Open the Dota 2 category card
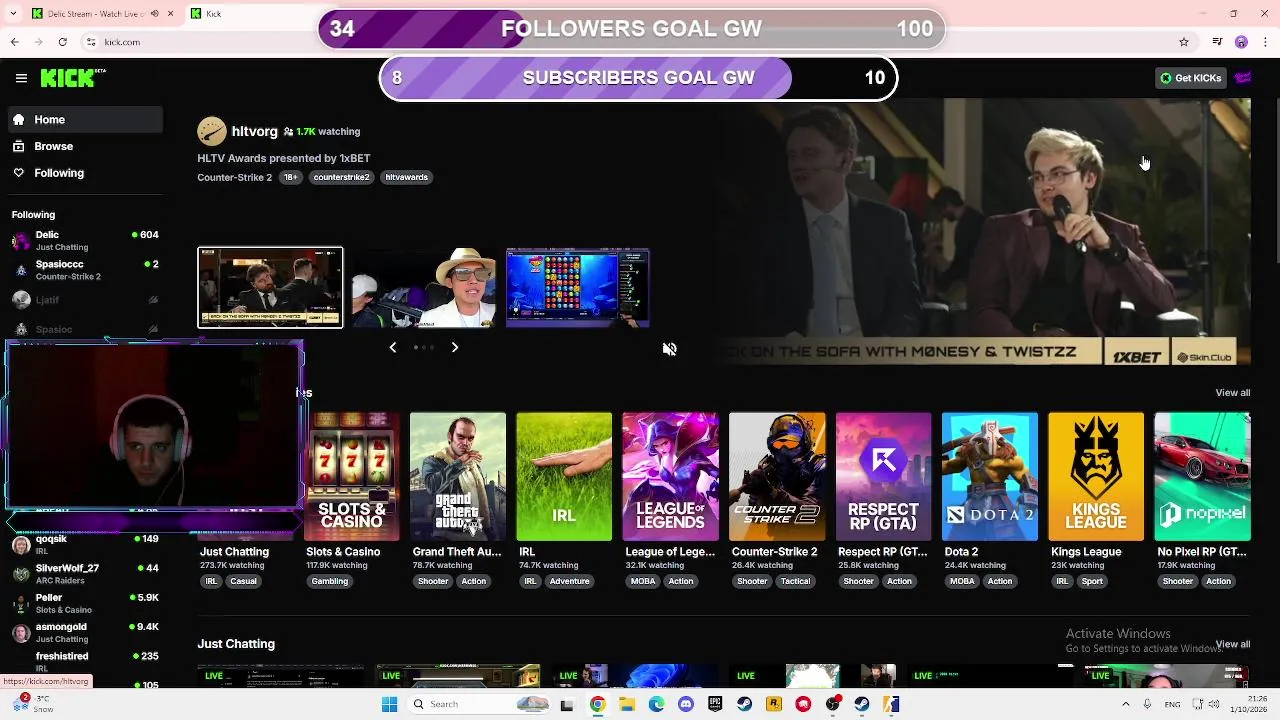This screenshot has height=720, width=1280. pos(990,477)
